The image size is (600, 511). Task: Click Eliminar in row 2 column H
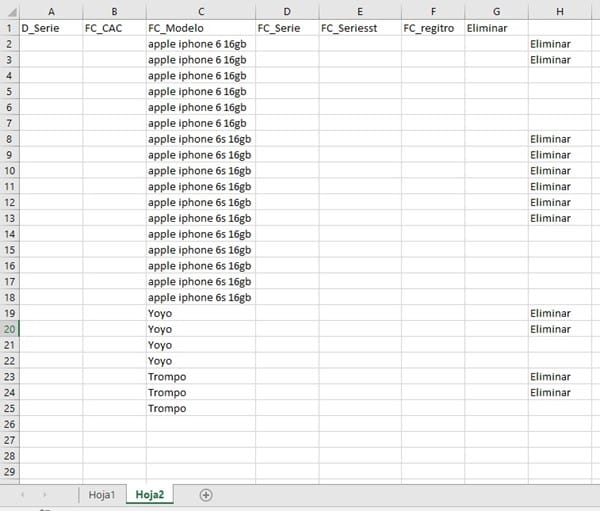click(560, 44)
